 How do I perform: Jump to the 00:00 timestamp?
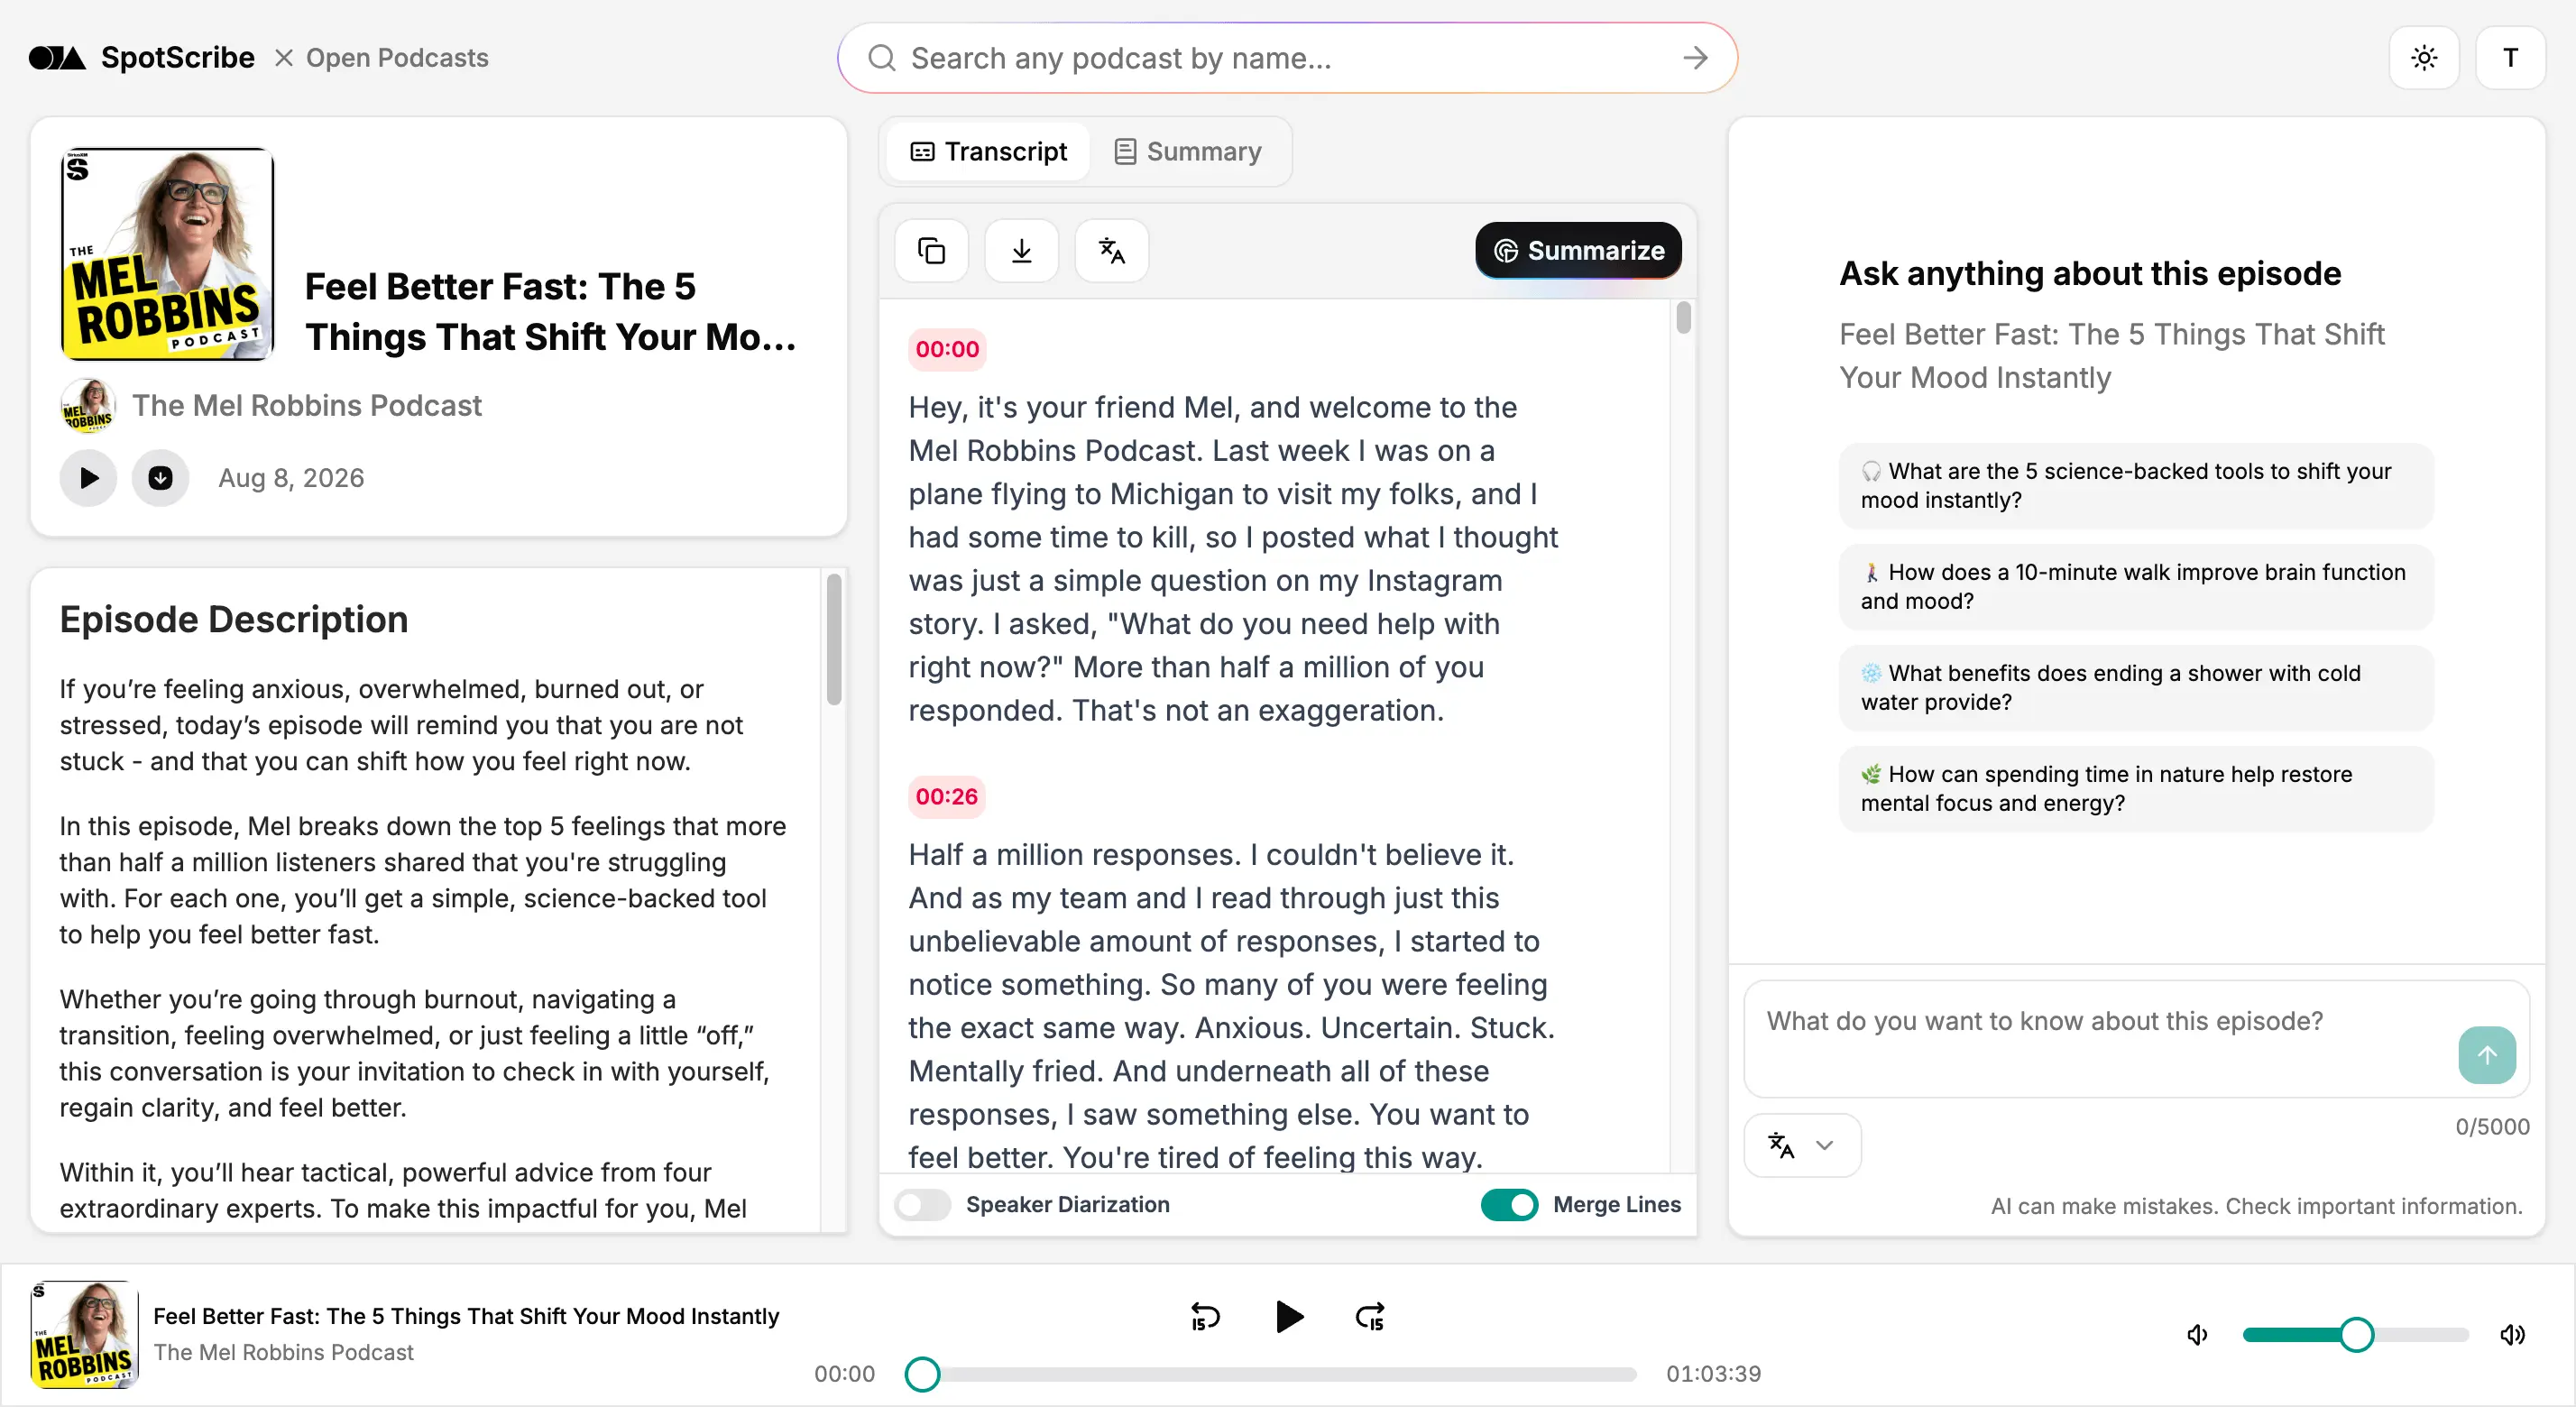(x=947, y=349)
